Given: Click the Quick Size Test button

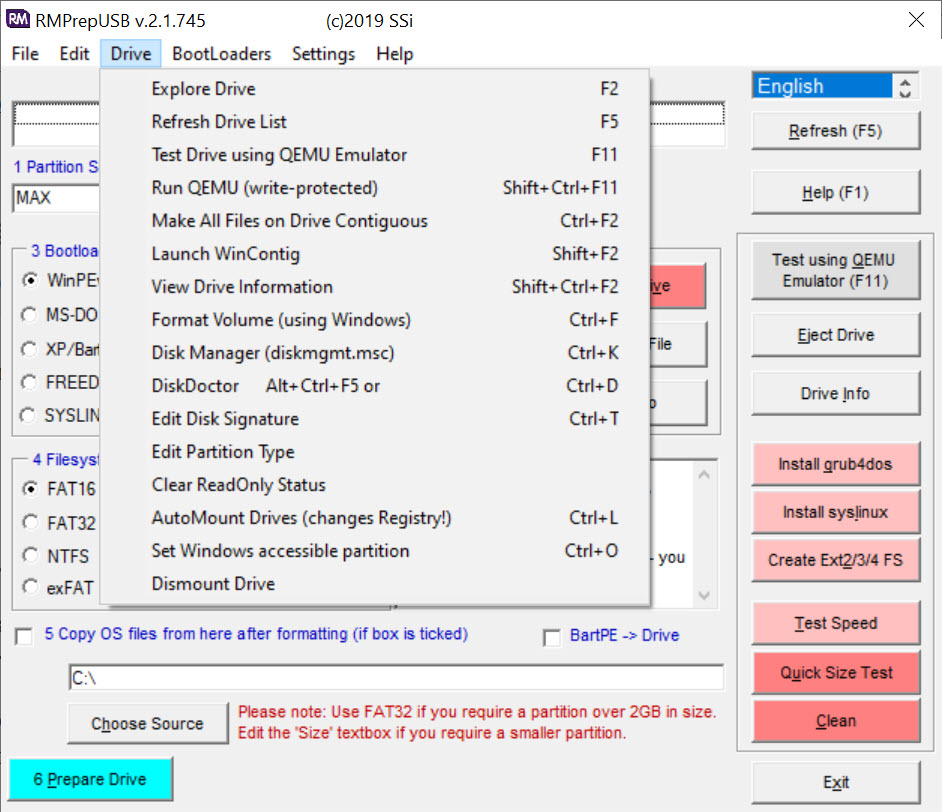Looking at the screenshot, I should click(836, 672).
